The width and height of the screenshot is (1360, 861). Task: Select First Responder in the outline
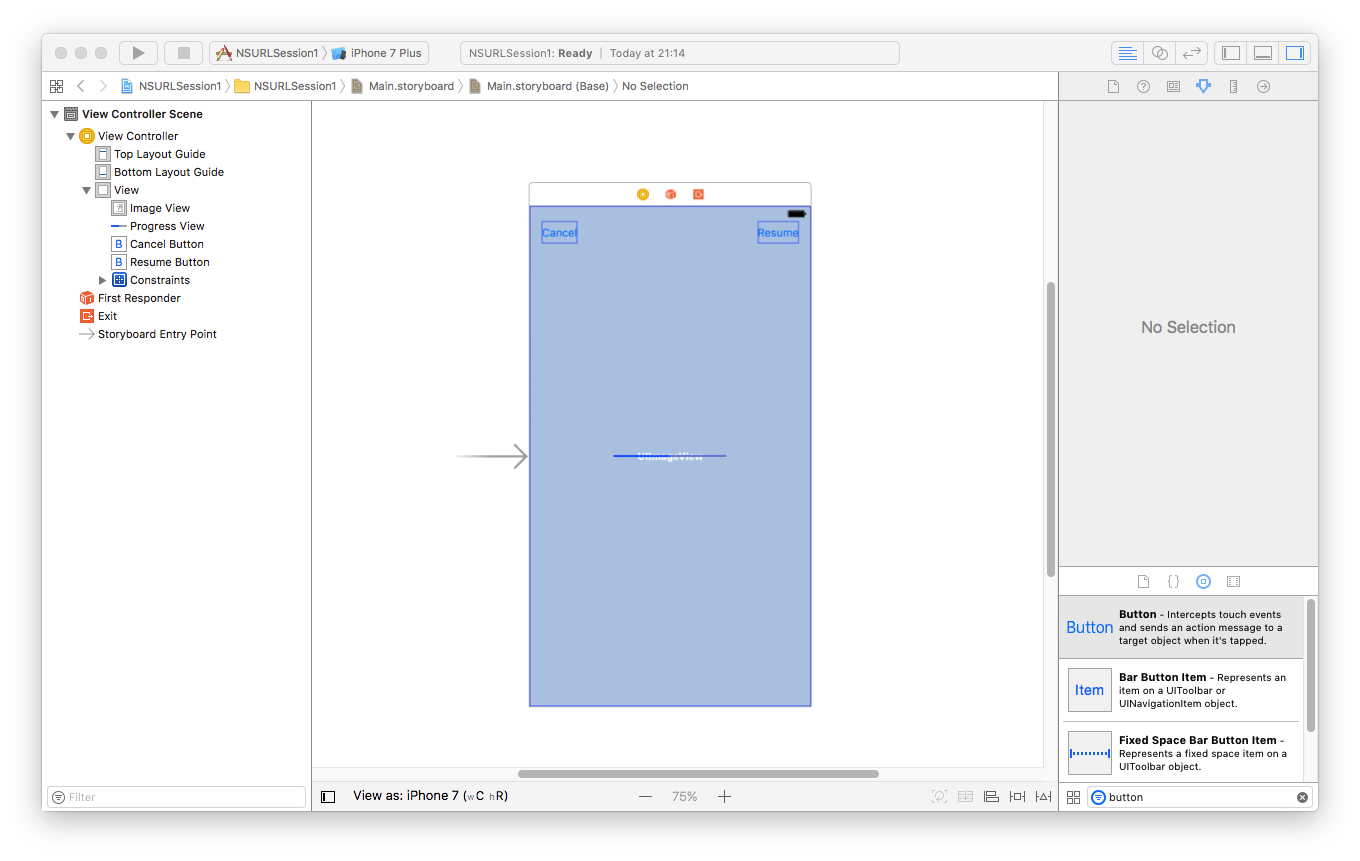139,298
